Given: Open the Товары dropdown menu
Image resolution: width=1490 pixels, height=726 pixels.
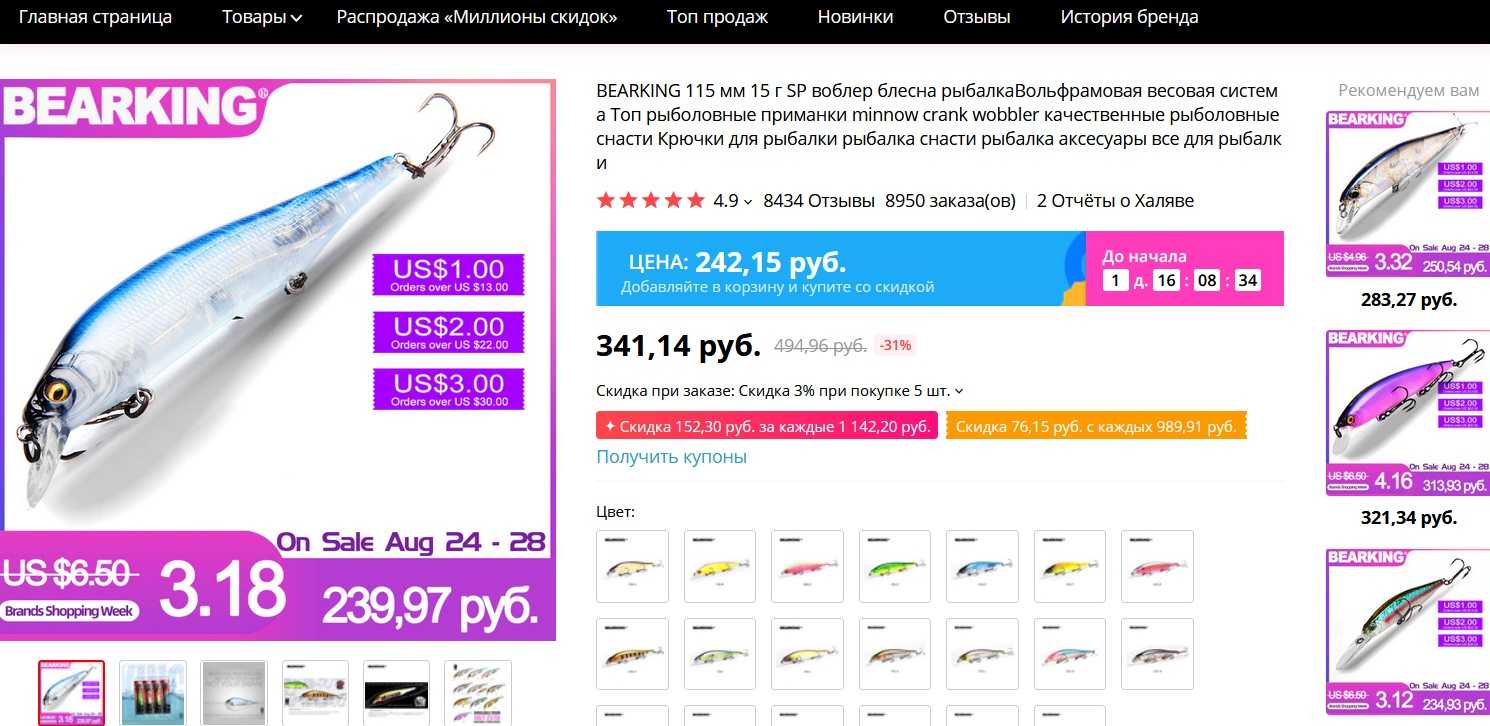Looking at the screenshot, I should tap(262, 17).
